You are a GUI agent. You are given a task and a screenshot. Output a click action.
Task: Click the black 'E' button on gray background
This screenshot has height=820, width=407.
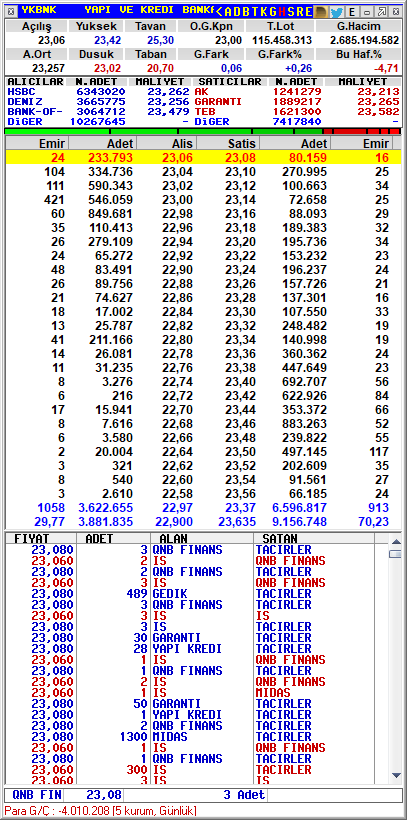[352, 12]
